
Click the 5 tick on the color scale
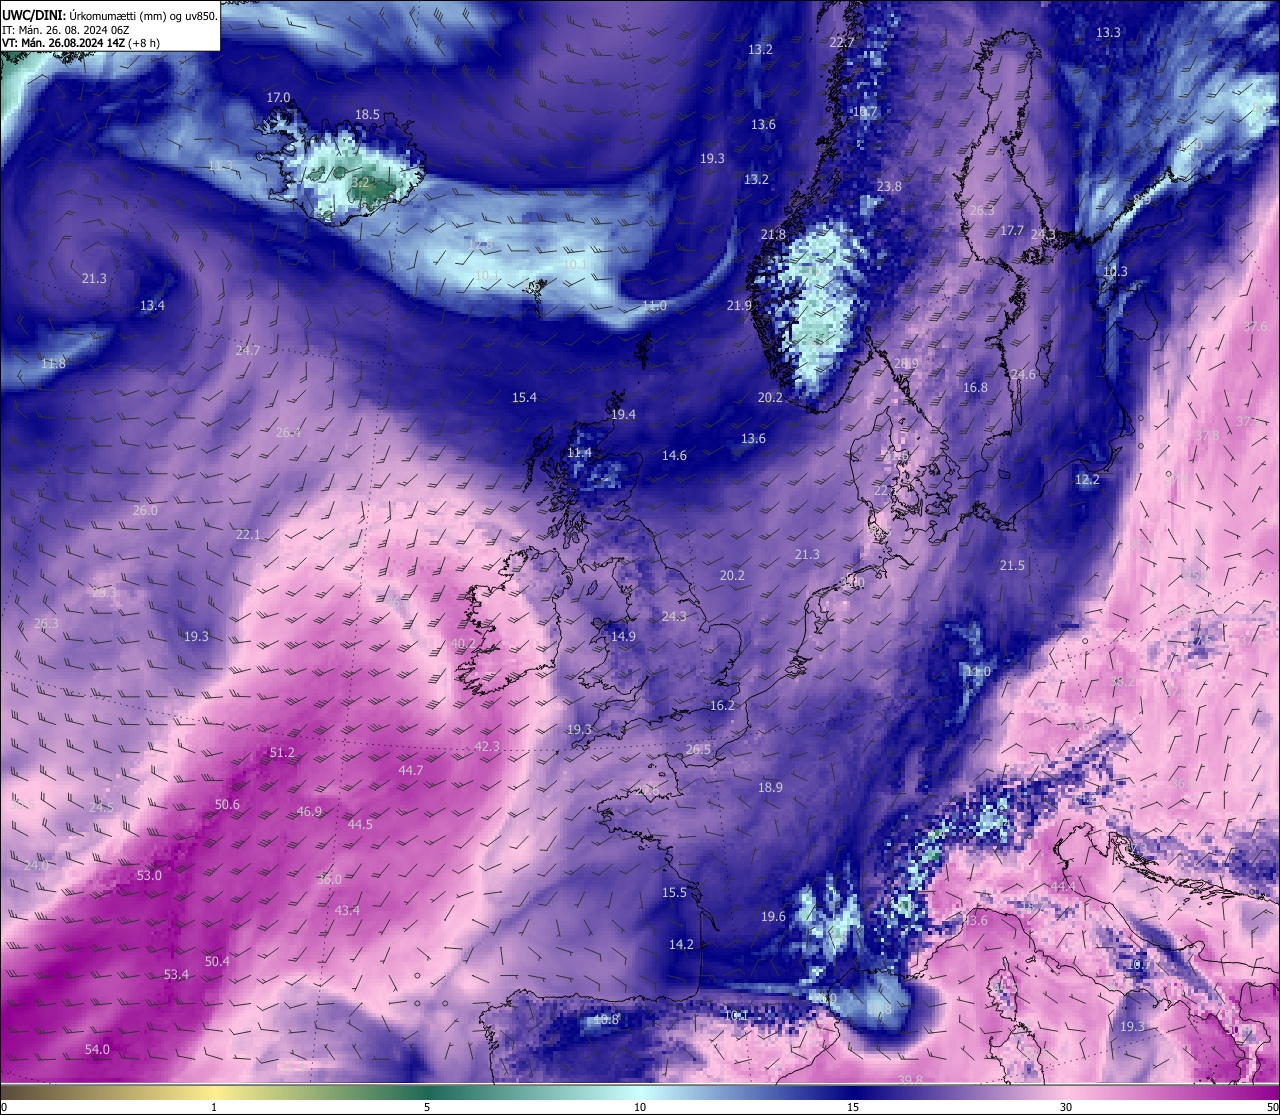tap(427, 1107)
